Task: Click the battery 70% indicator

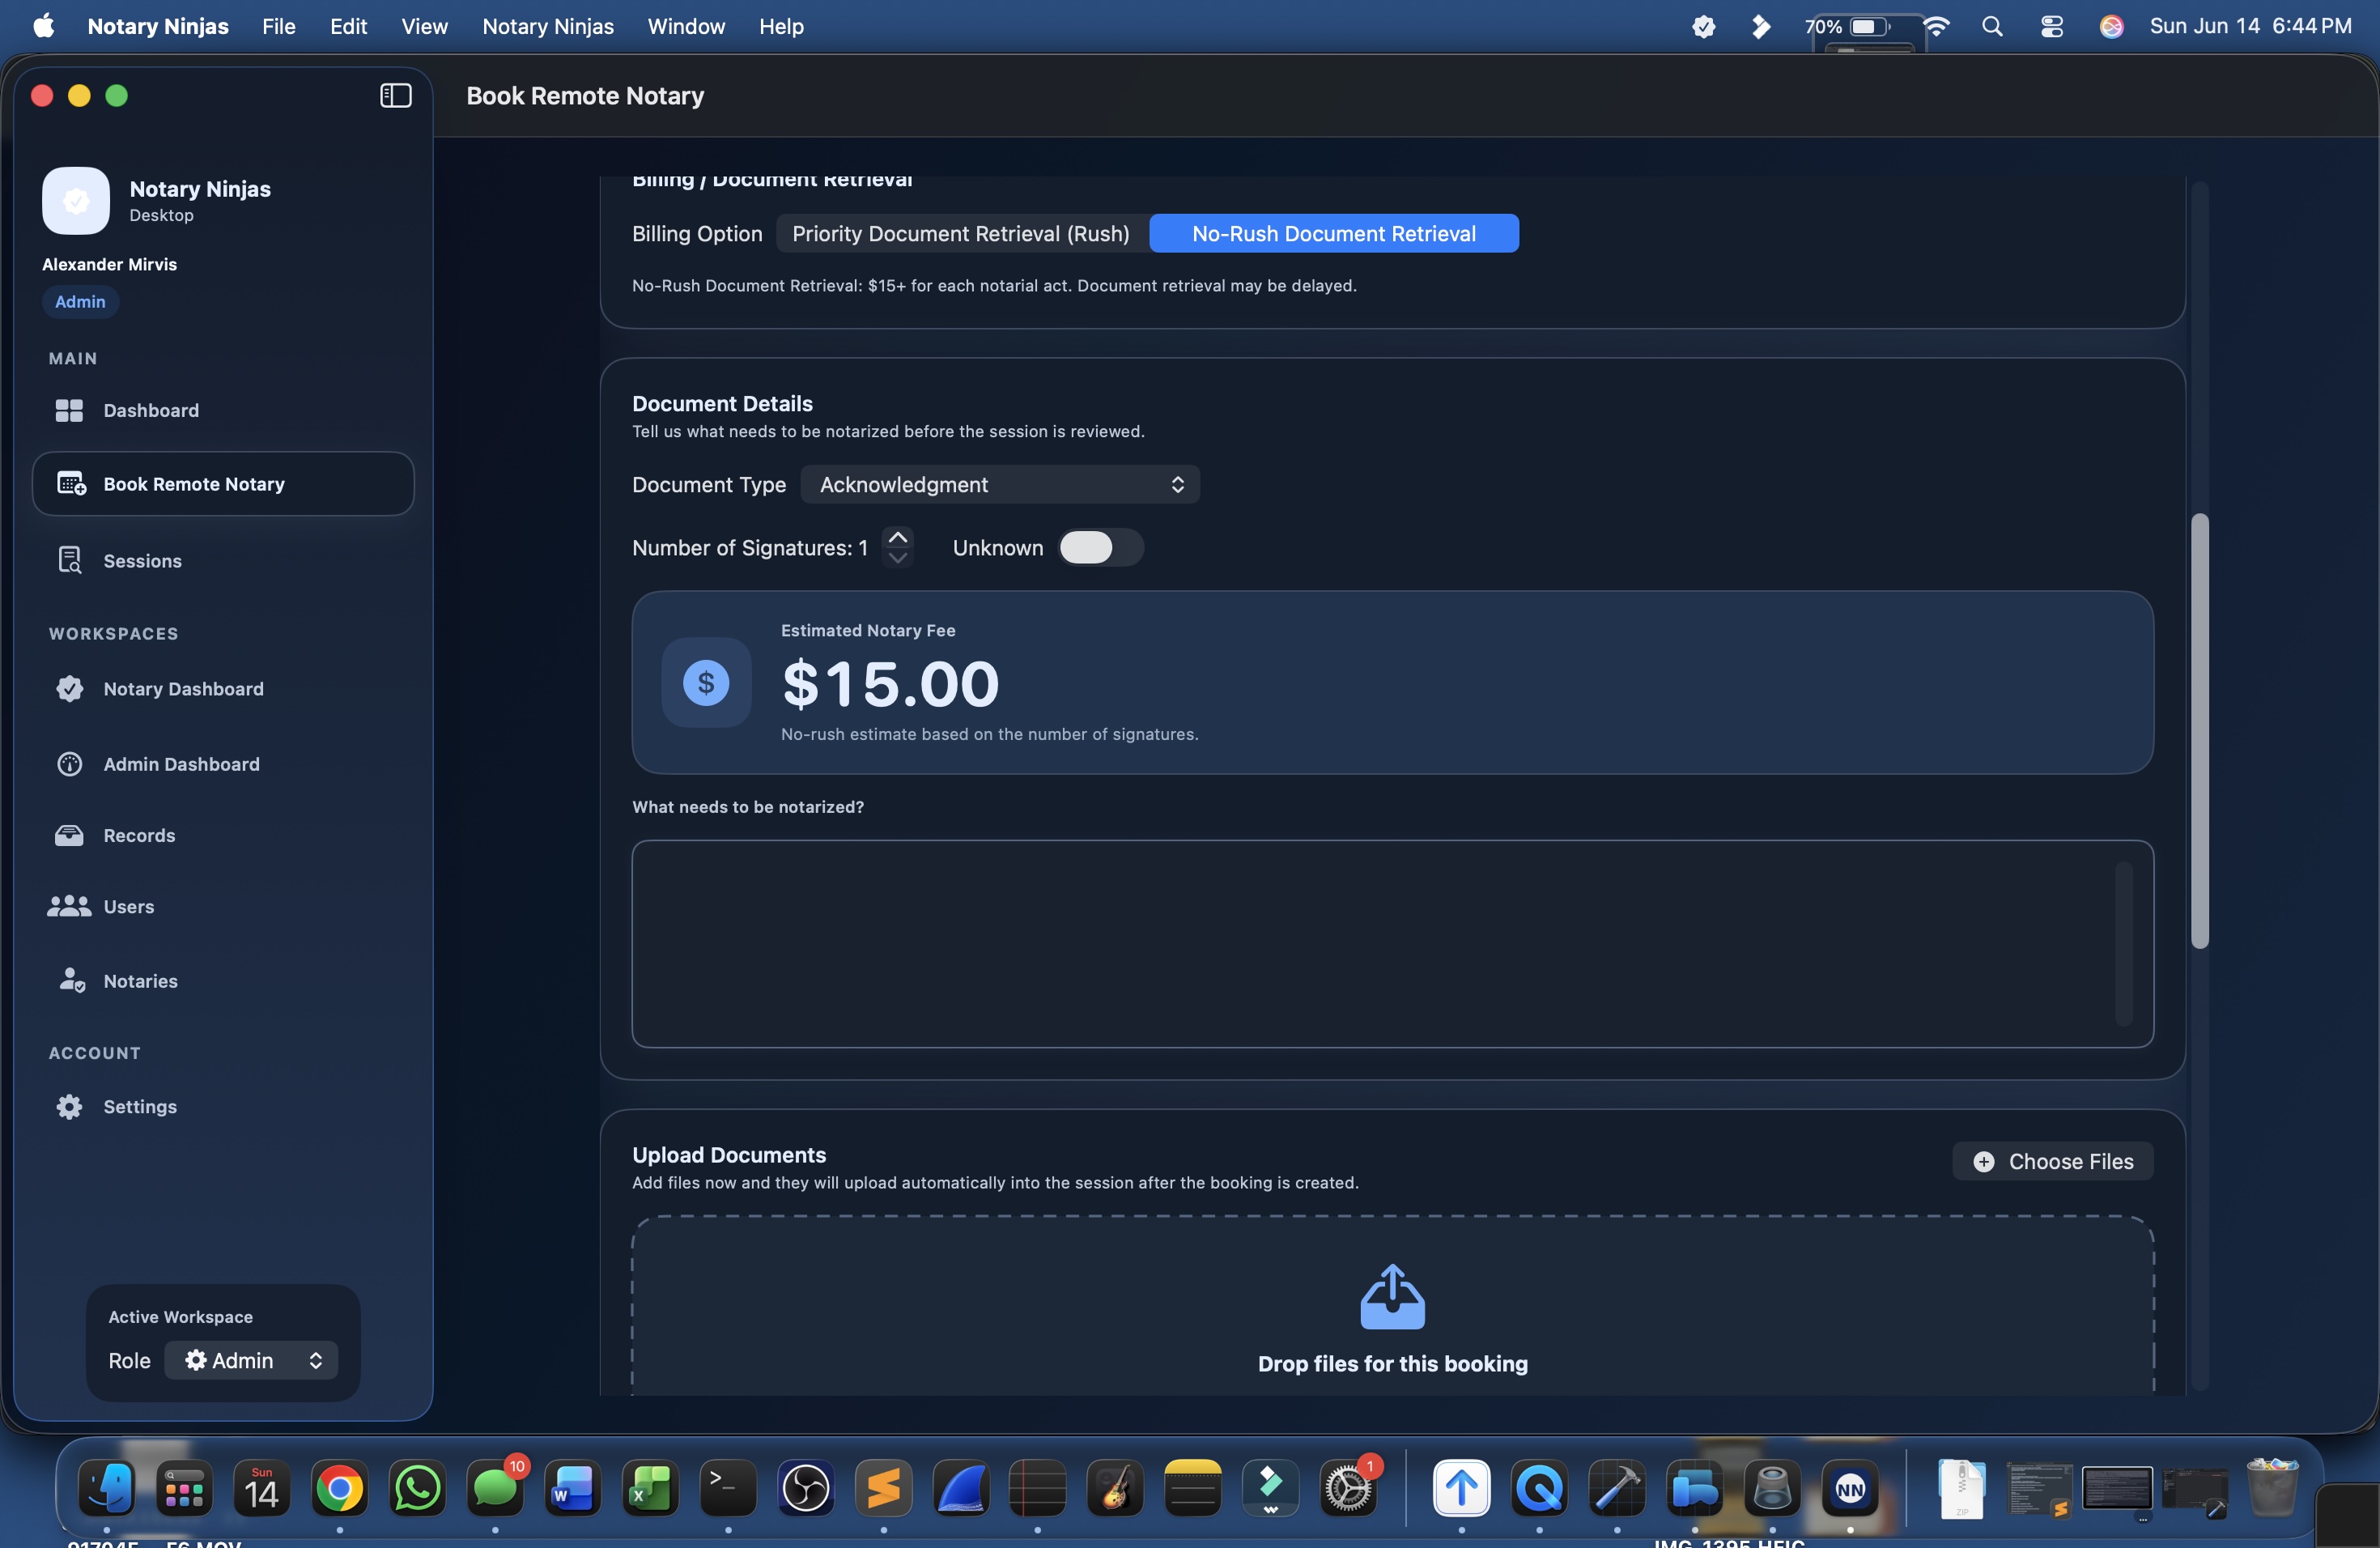Action: pyautogui.click(x=1847, y=27)
